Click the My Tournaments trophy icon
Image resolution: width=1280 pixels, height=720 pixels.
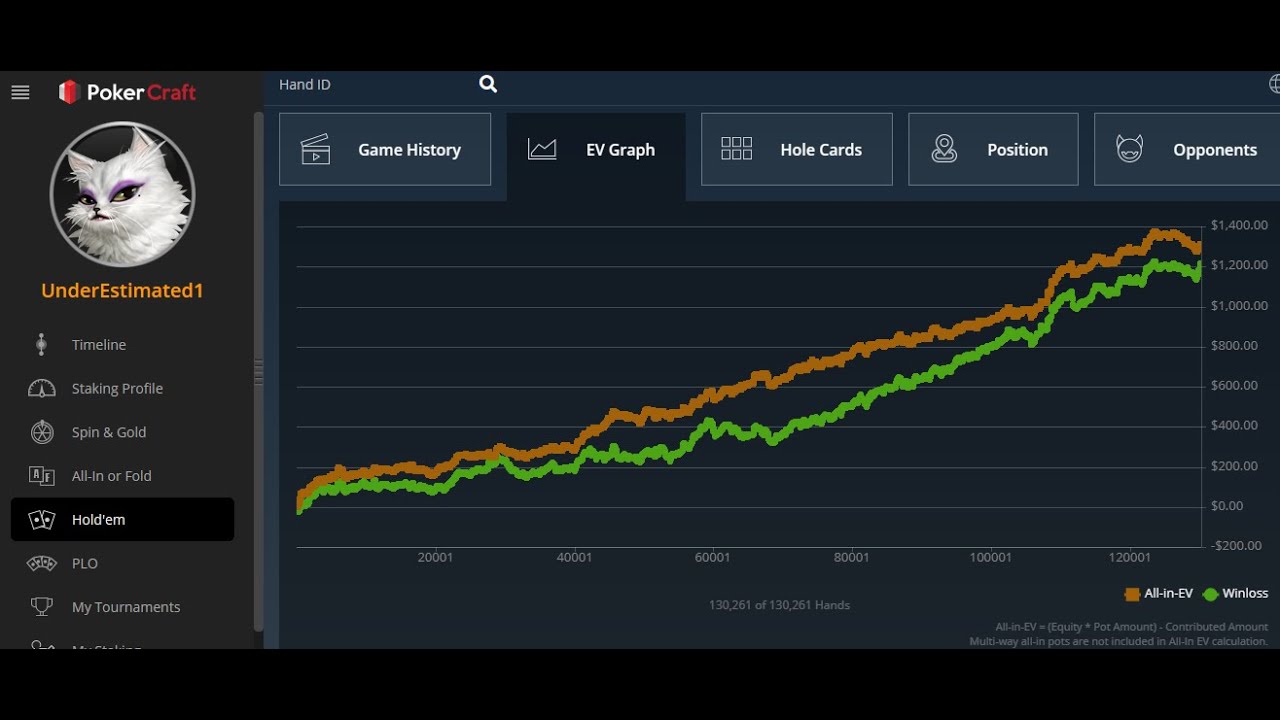pos(41,607)
